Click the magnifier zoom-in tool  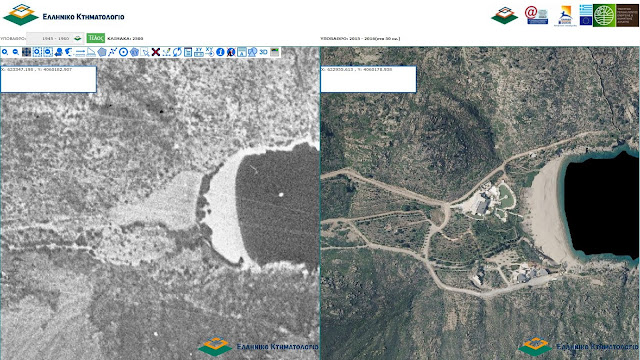[x=5, y=52]
